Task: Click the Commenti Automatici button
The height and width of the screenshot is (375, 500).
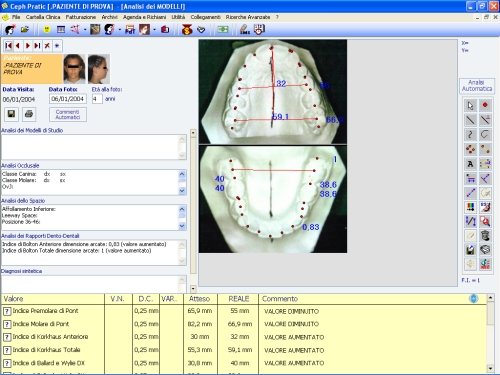Action: coord(68,114)
